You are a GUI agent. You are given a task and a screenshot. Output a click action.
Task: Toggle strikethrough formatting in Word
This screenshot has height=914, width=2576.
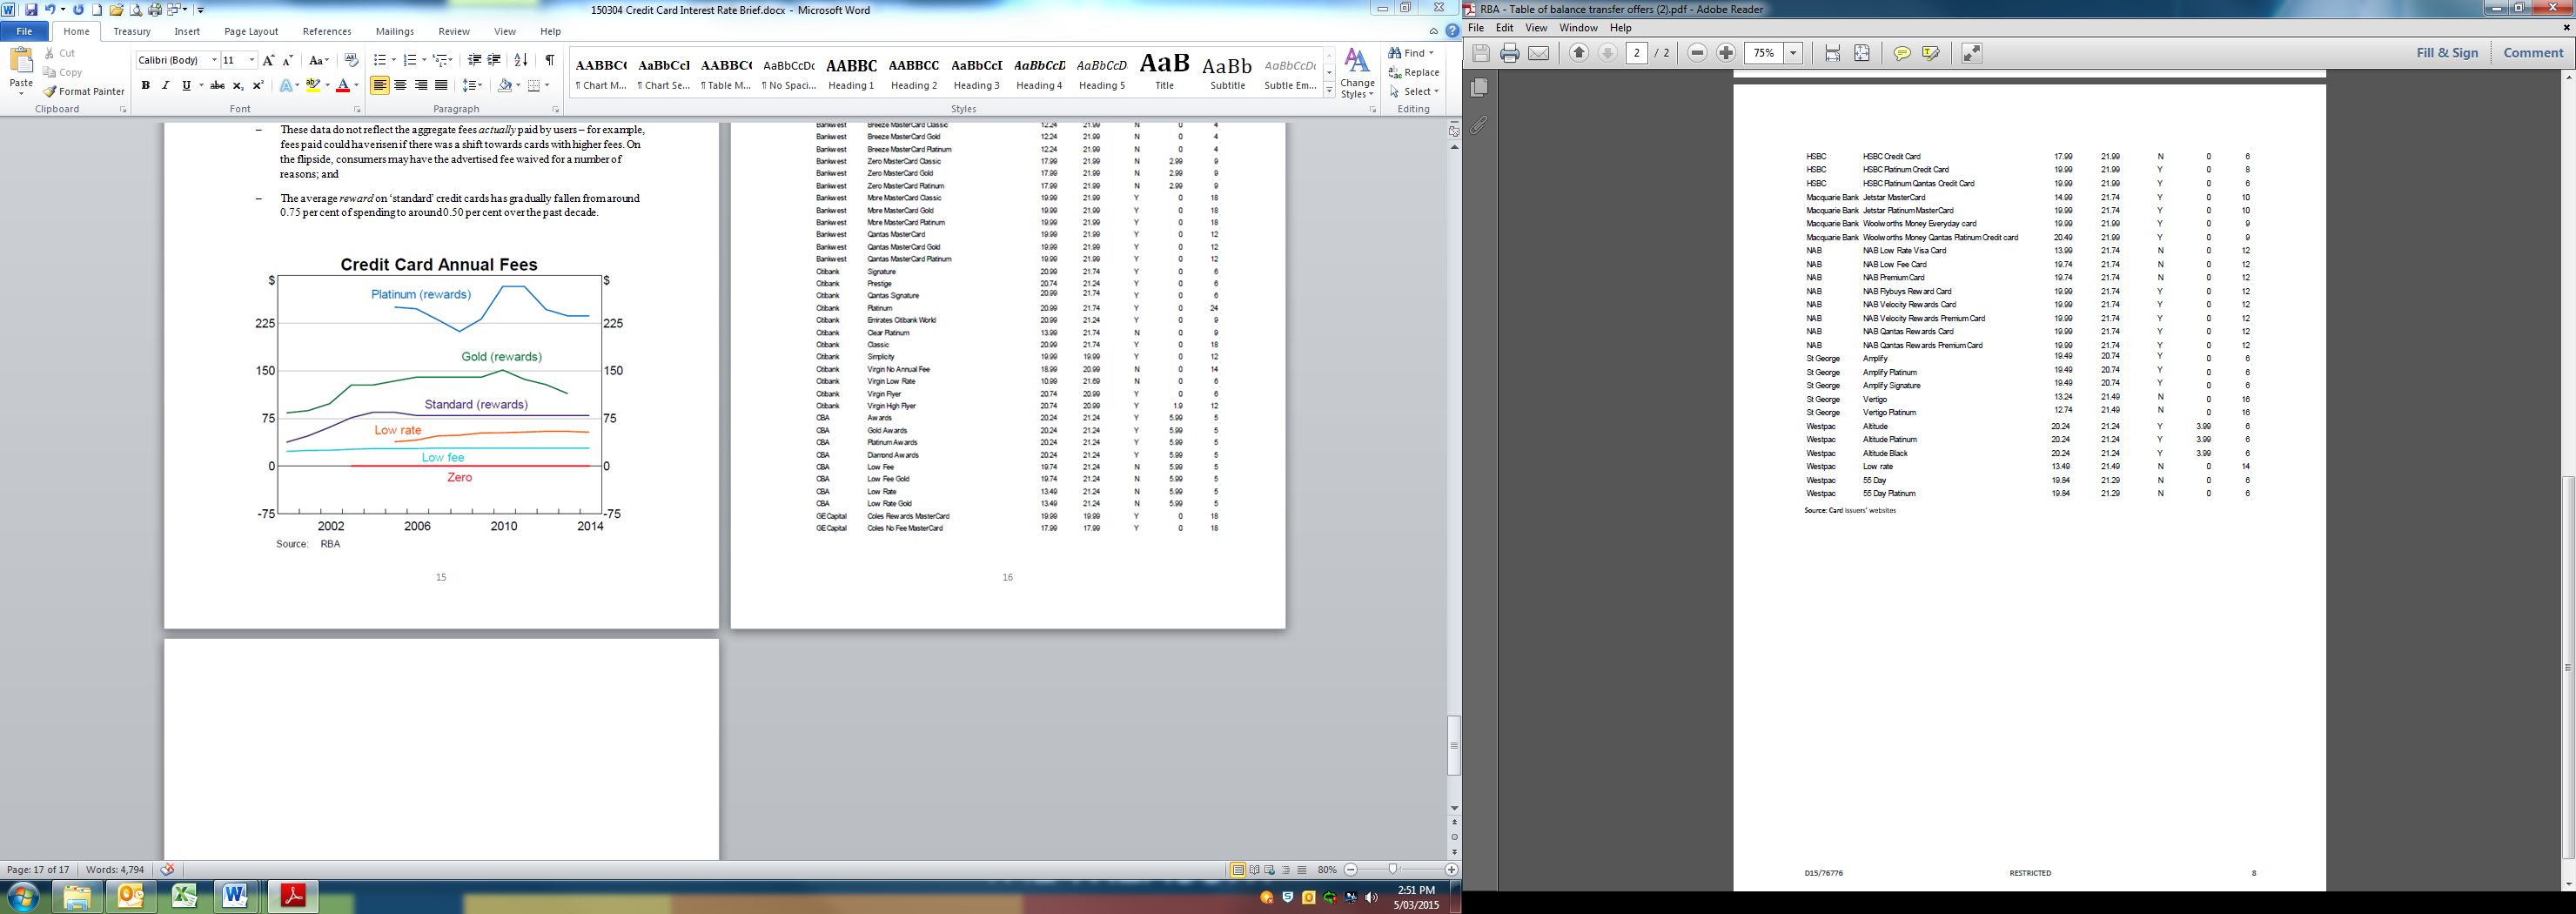pyautogui.click(x=217, y=86)
